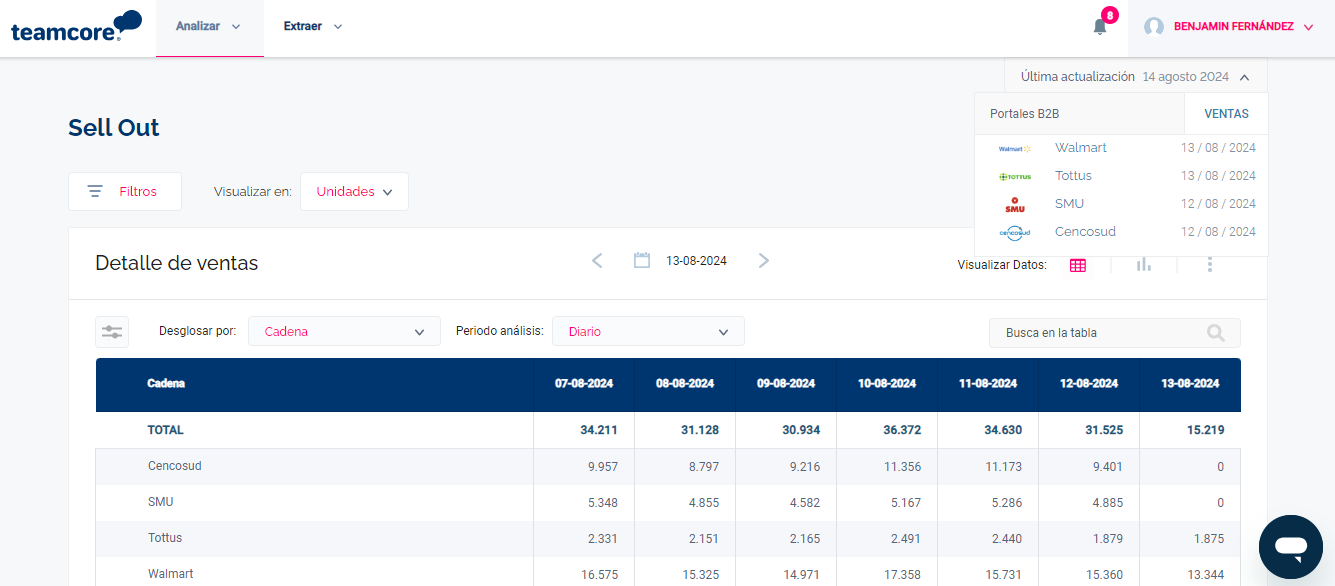
Task: Open the three-dot more options menu
Action: tap(1210, 264)
